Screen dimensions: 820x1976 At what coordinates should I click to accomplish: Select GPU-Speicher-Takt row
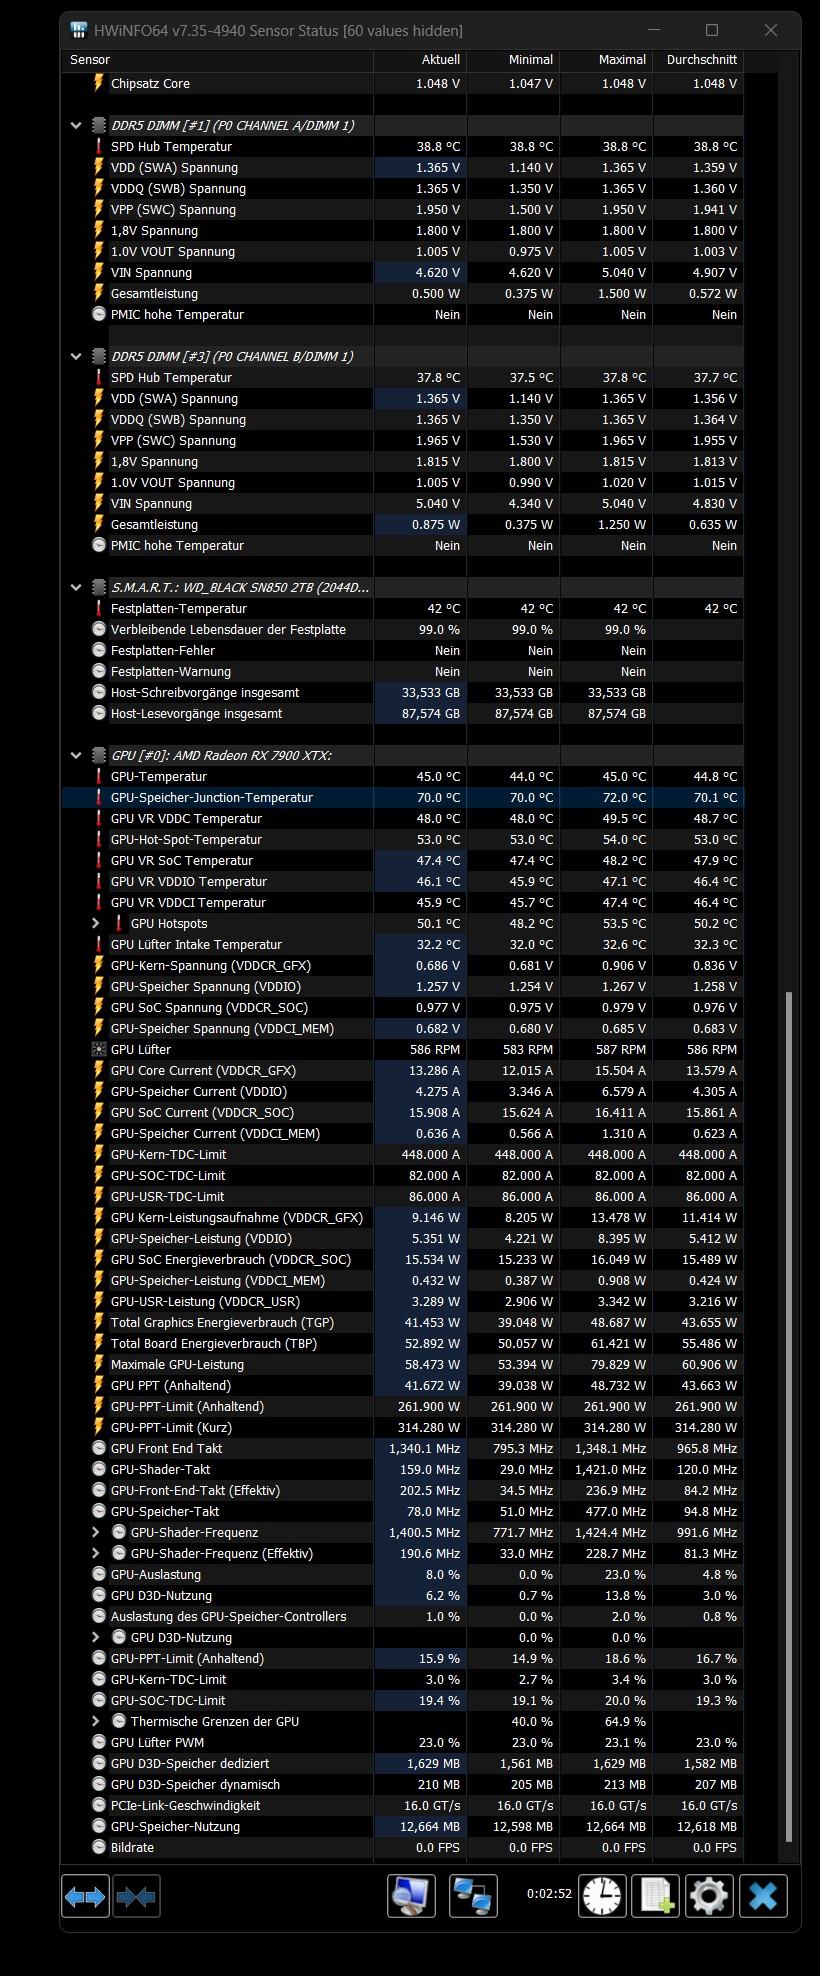tap(402, 1512)
